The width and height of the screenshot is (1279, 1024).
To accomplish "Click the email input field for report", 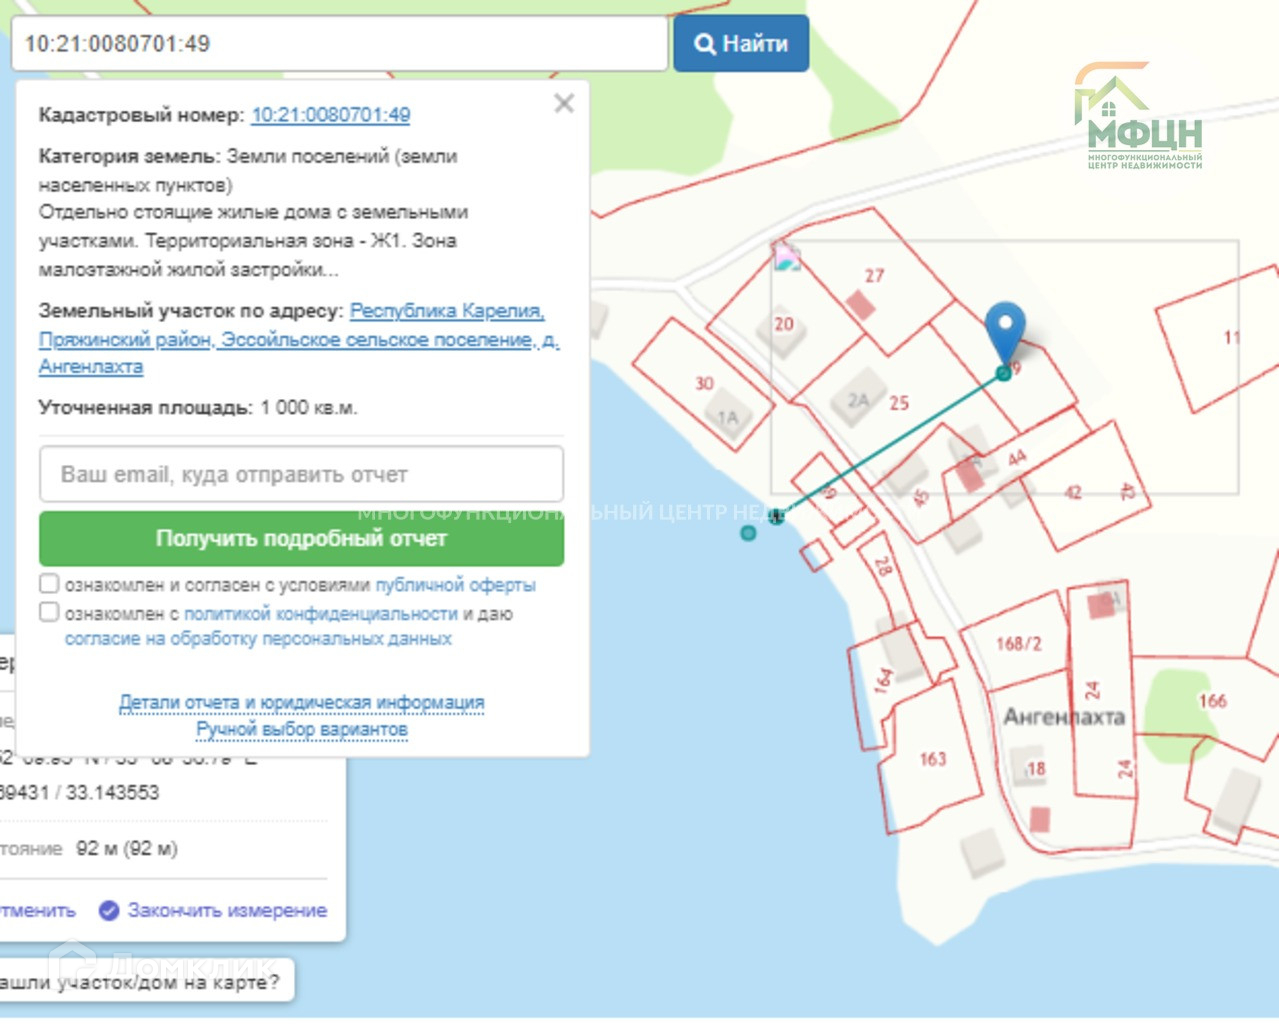I will pyautogui.click(x=301, y=474).
